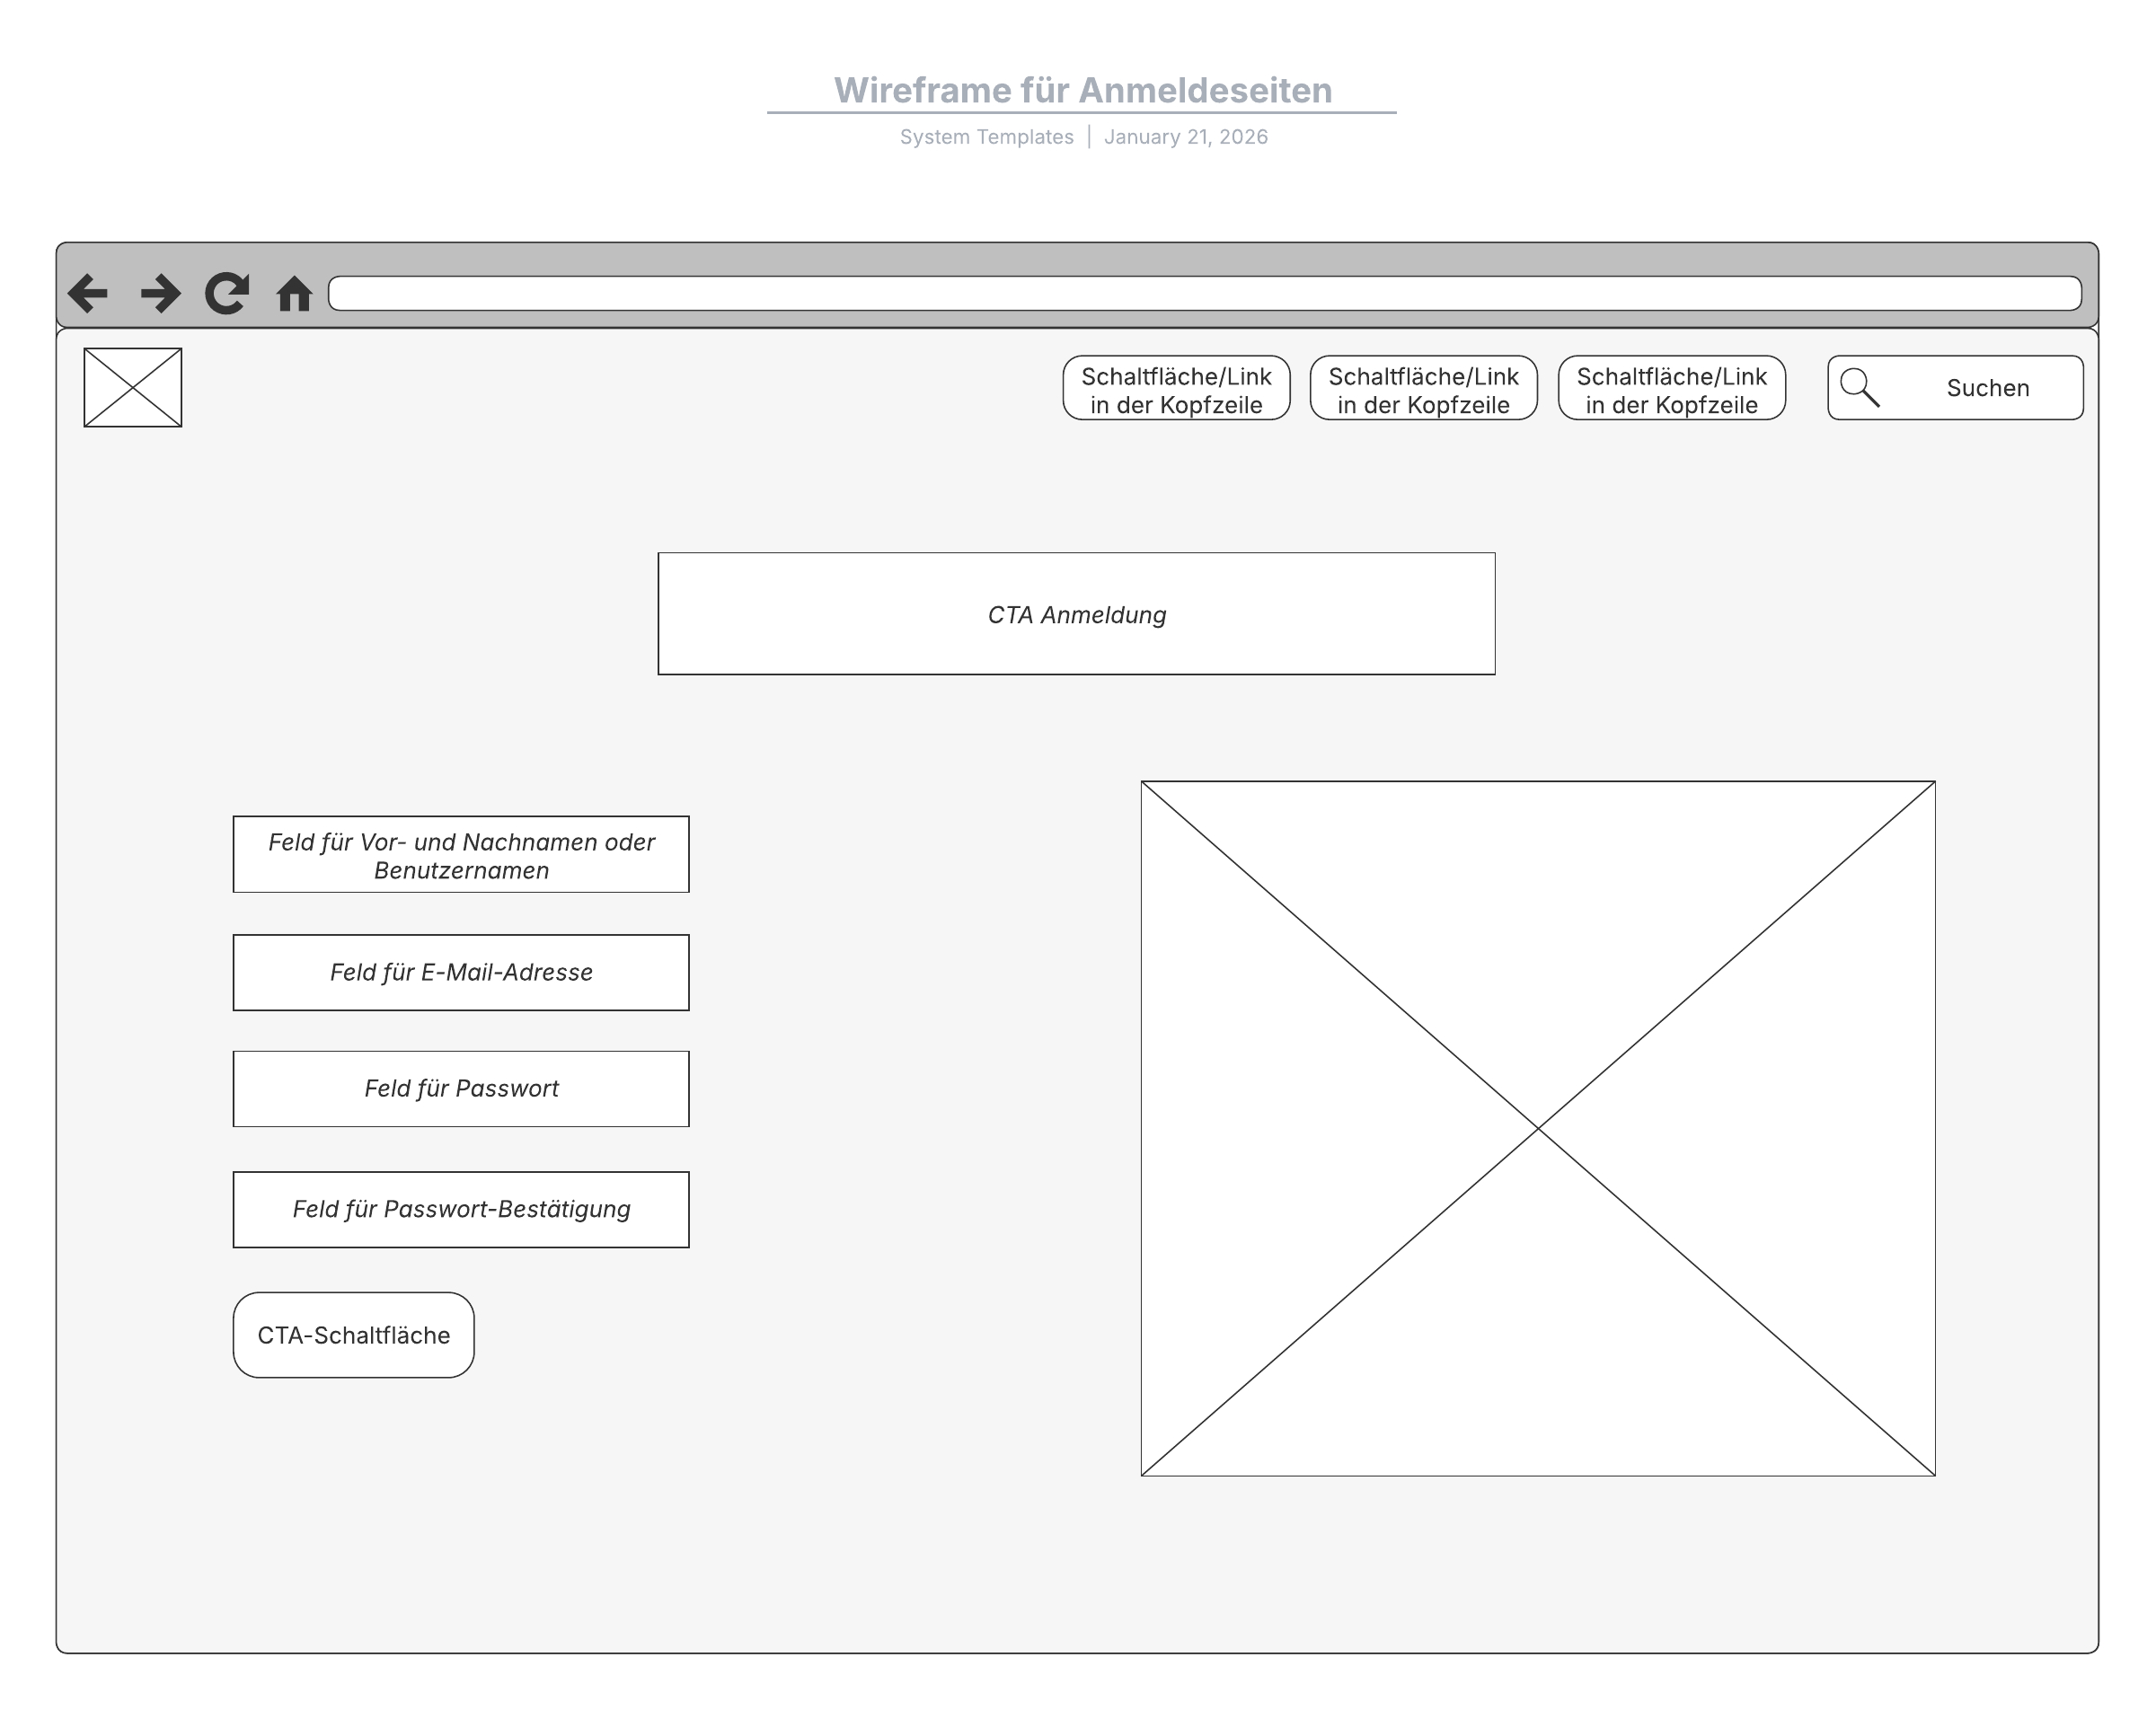Click the third Schaltfläche/Link in der Kopfzeile
The image size is (2156, 1710).
tap(1671, 389)
